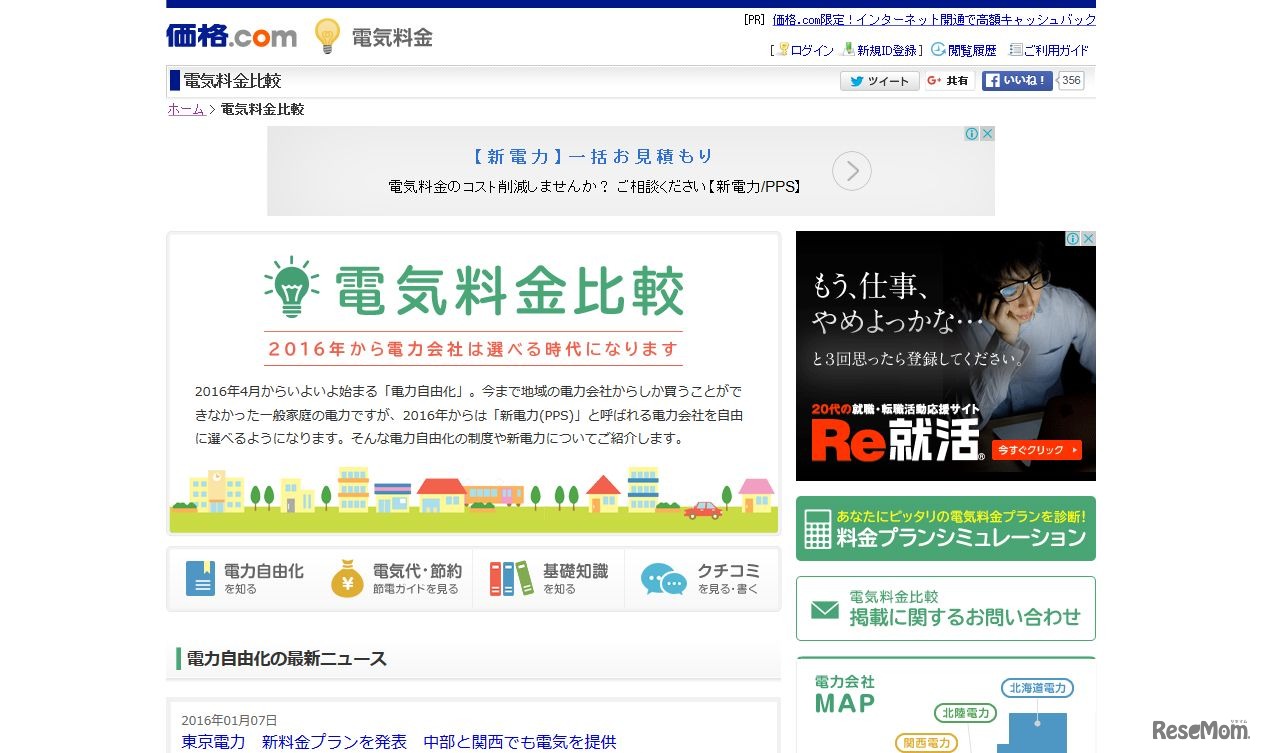Open 閲覧履歴 via the clock icon

[x=937, y=49]
